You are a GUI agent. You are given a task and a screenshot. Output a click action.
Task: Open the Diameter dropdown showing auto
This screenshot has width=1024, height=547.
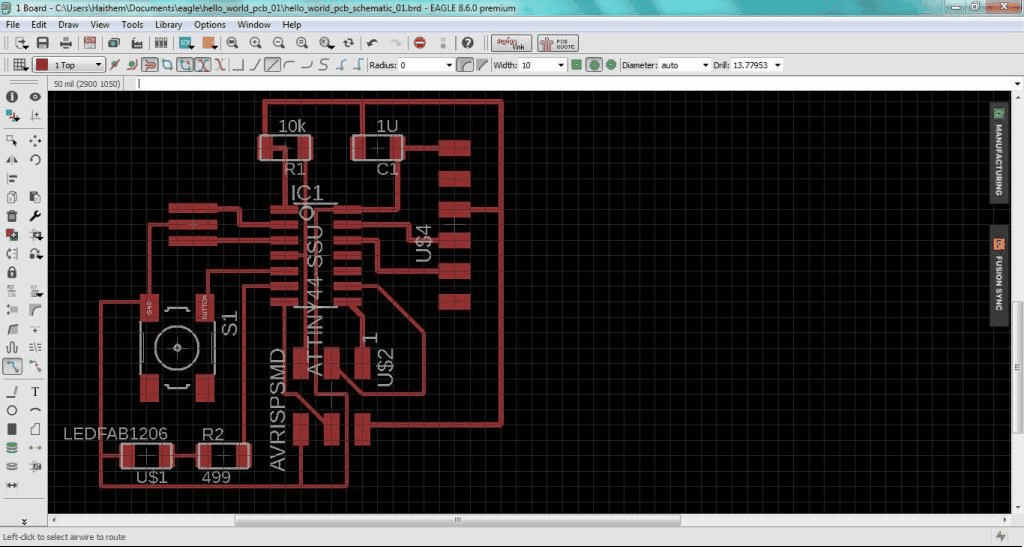point(684,65)
